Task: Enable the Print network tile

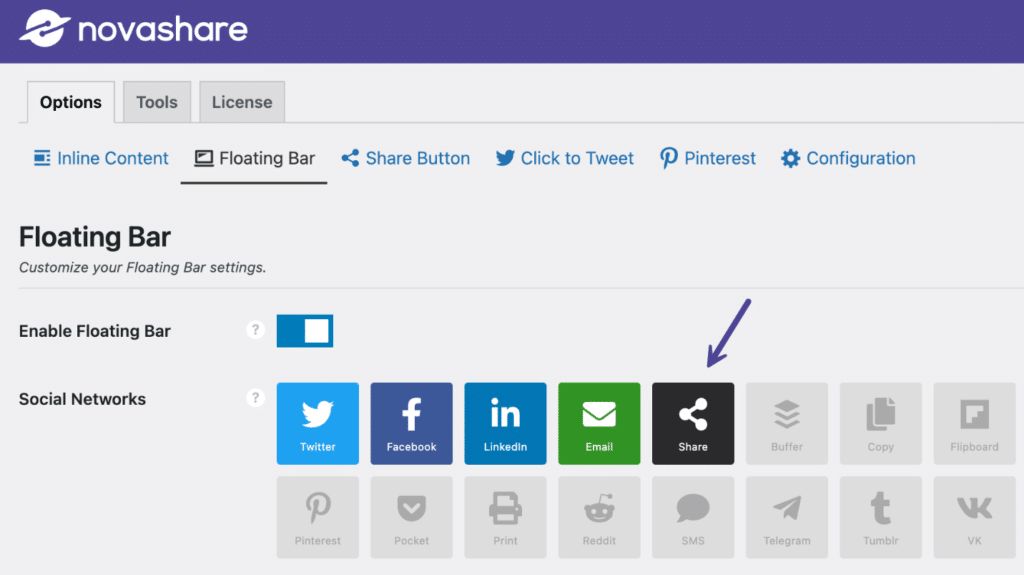Action: click(x=505, y=518)
